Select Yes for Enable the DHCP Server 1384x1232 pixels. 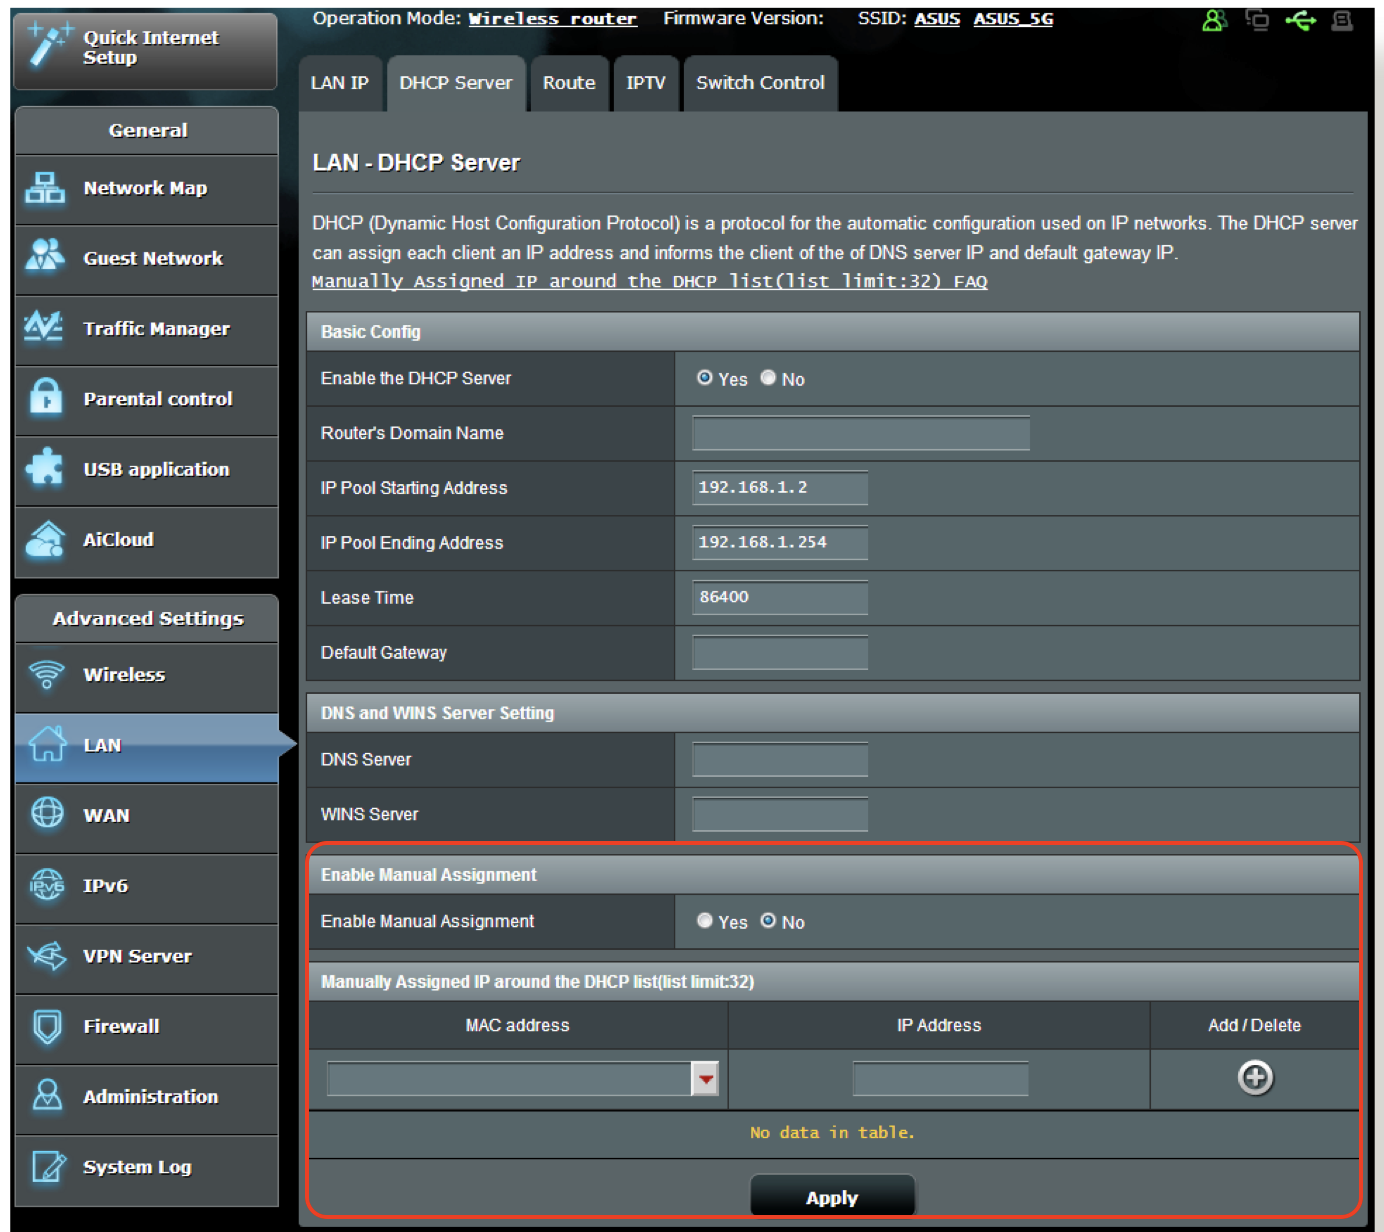point(705,378)
